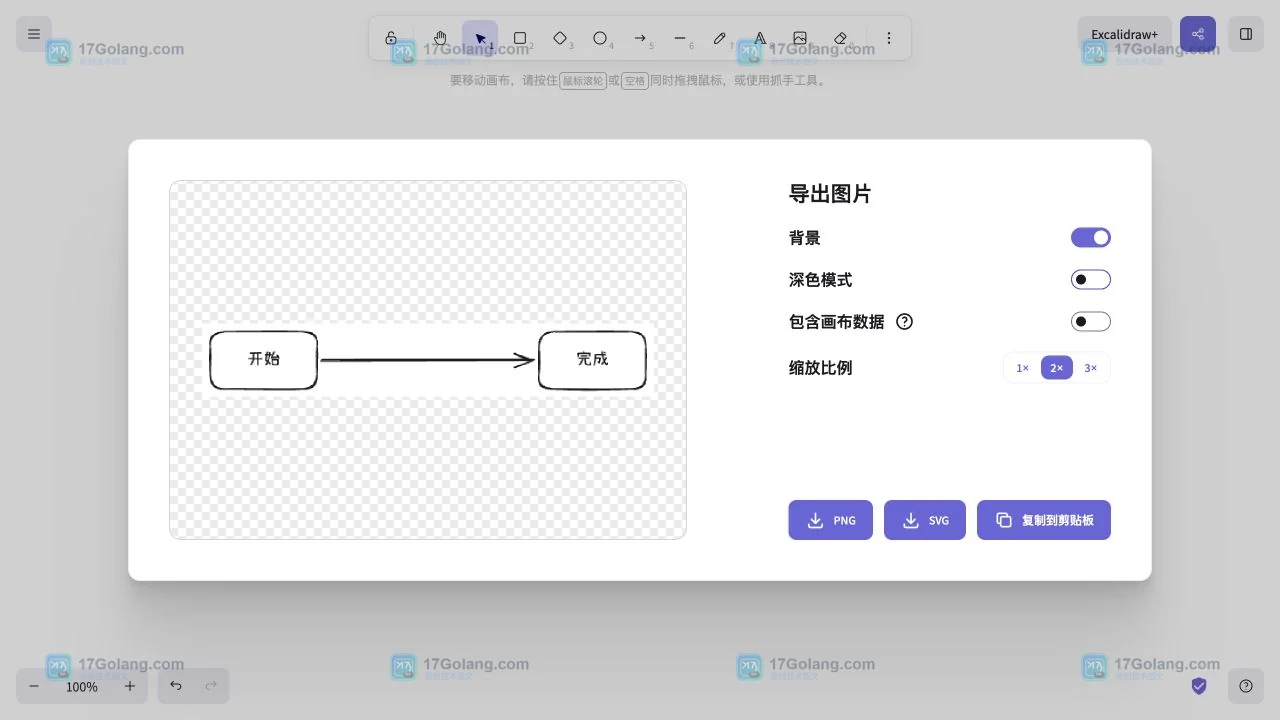Click the share collaboration icon button
This screenshot has width=1280, height=720.
[1198, 34]
